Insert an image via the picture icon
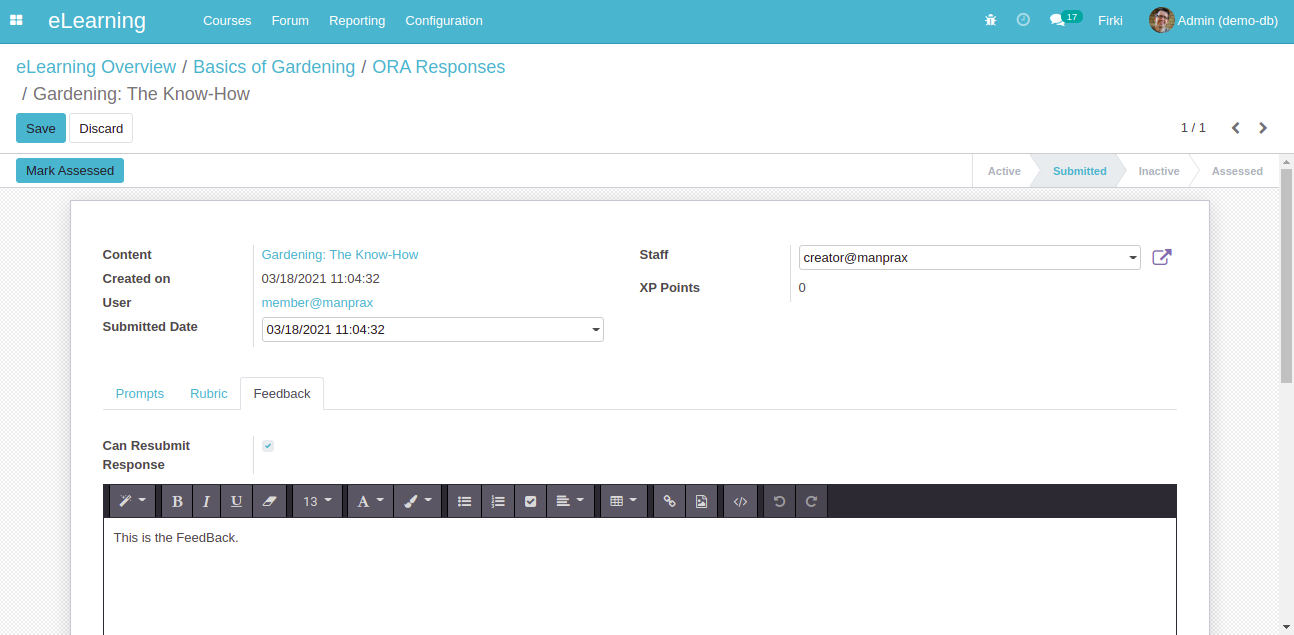Screen dimensions: 1294x635 701,502
